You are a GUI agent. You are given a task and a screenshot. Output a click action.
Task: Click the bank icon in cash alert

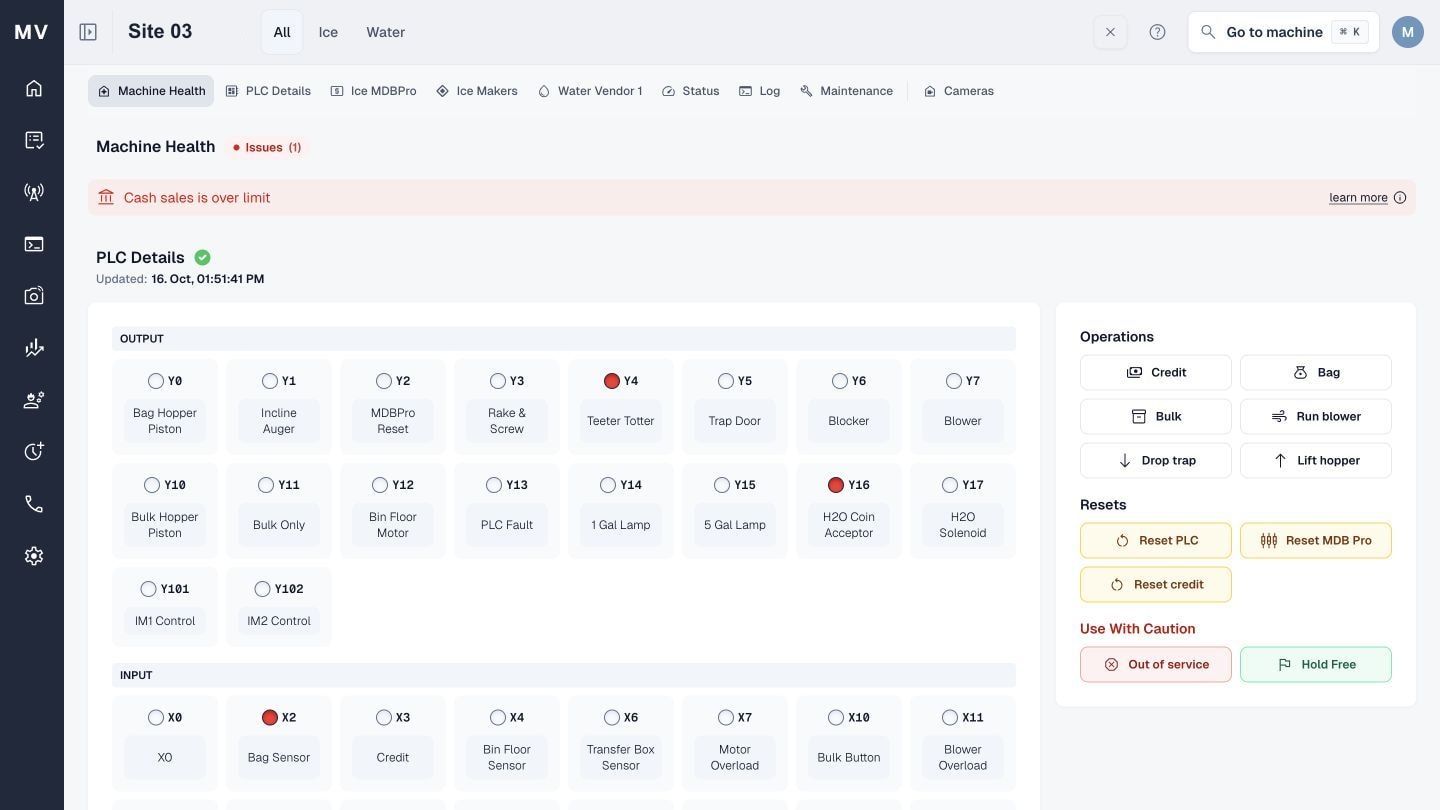106,198
